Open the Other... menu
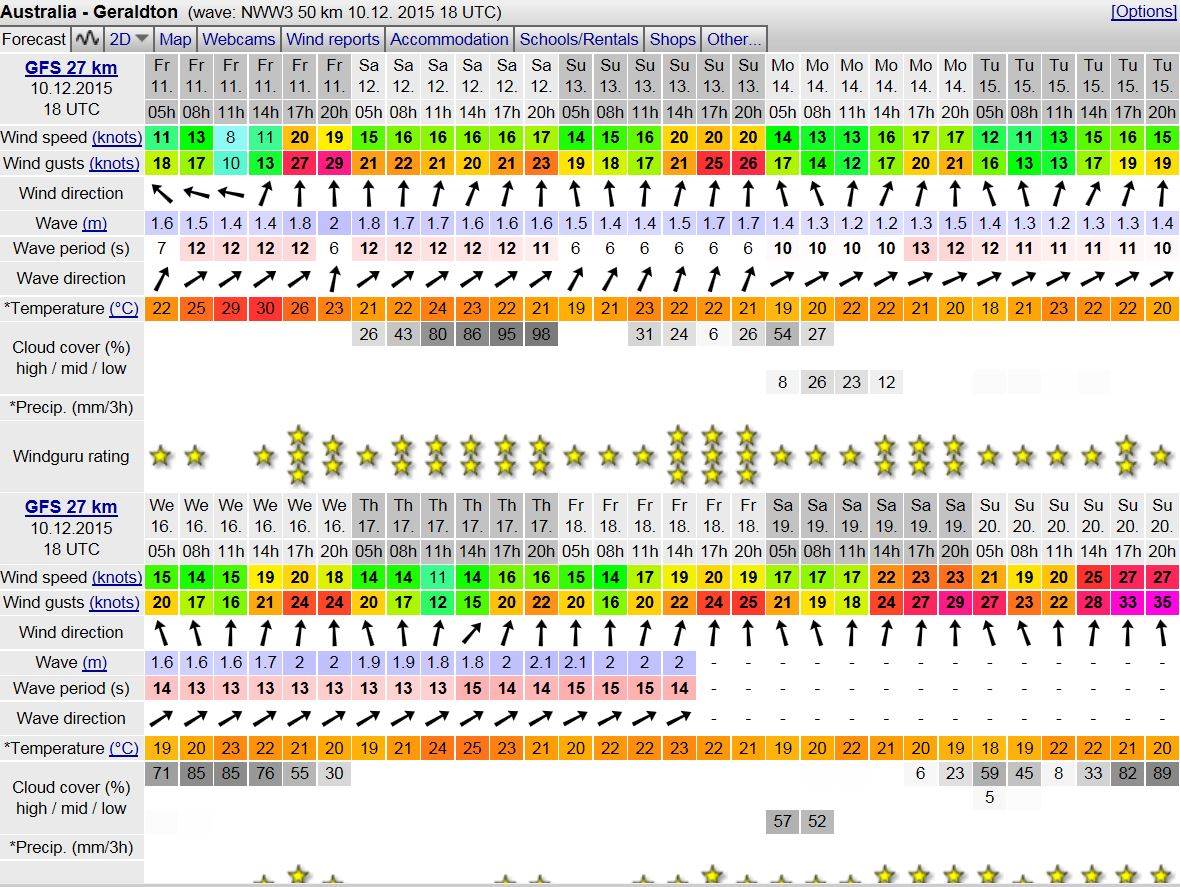 pyautogui.click(x=734, y=39)
